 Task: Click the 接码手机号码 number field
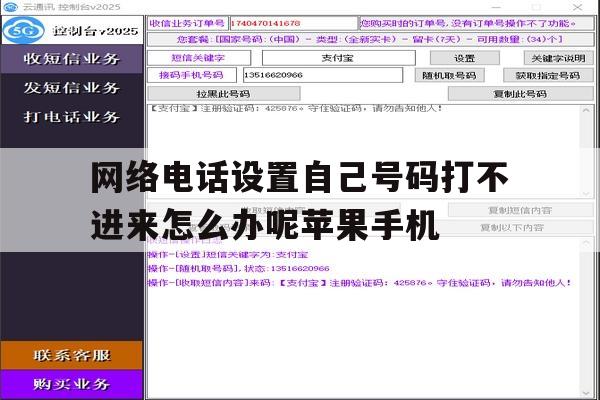pos(323,75)
